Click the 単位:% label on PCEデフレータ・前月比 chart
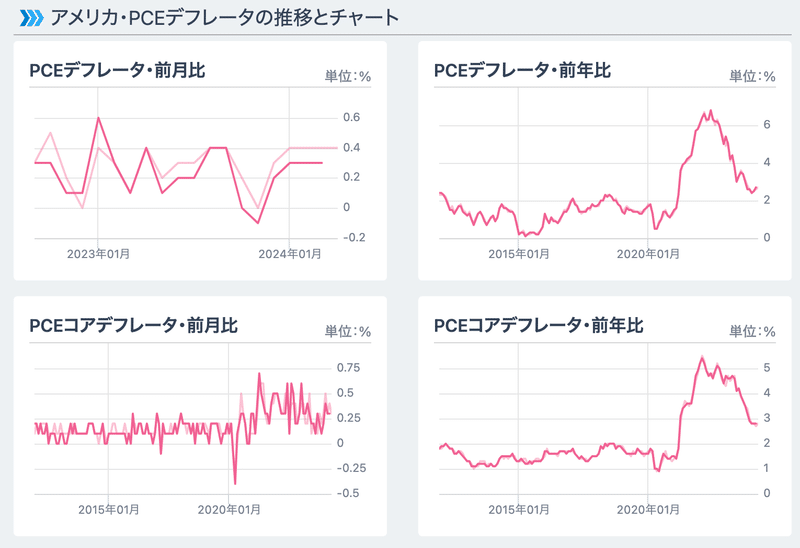Screen dimensions: 800x548 click(x=347, y=76)
